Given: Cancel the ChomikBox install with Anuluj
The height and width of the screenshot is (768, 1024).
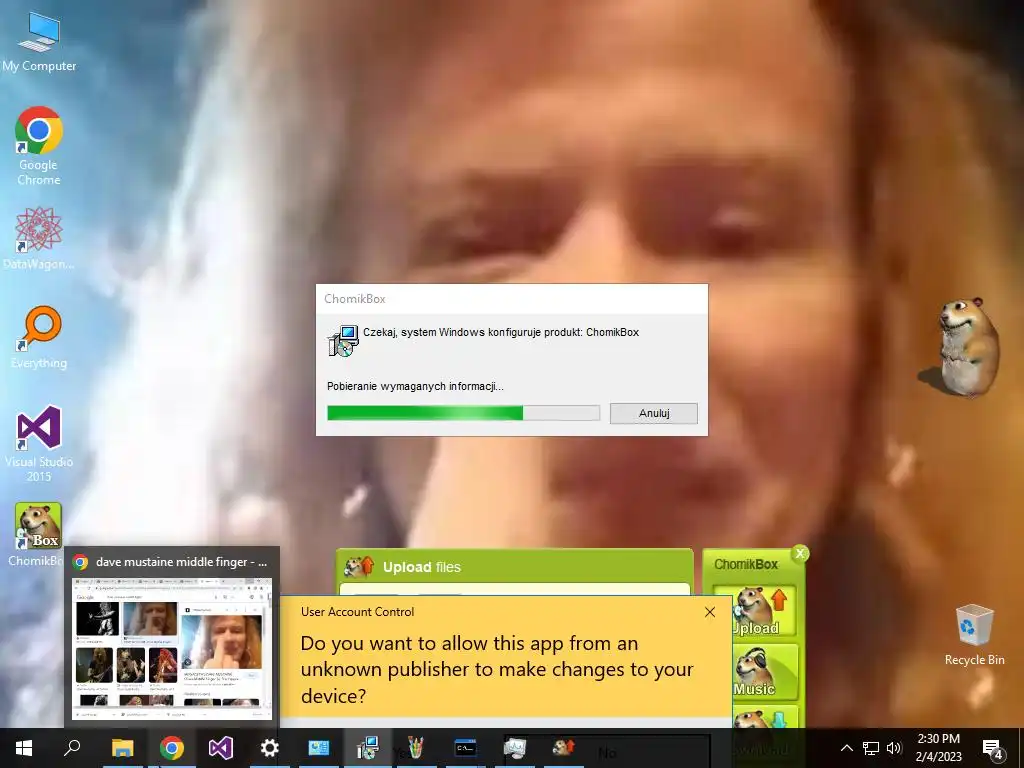Looking at the screenshot, I should click(x=654, y=413).
